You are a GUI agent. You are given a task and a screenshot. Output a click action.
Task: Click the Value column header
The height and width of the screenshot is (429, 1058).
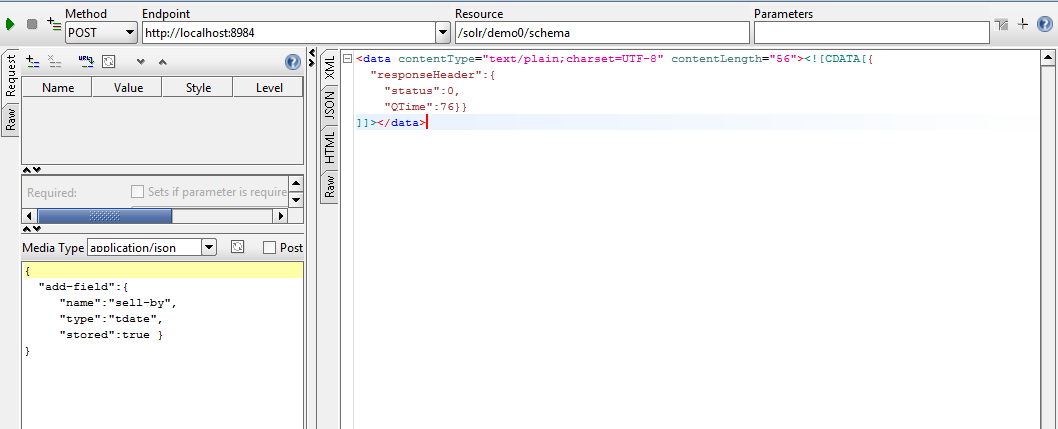click(x=128, y=88)
